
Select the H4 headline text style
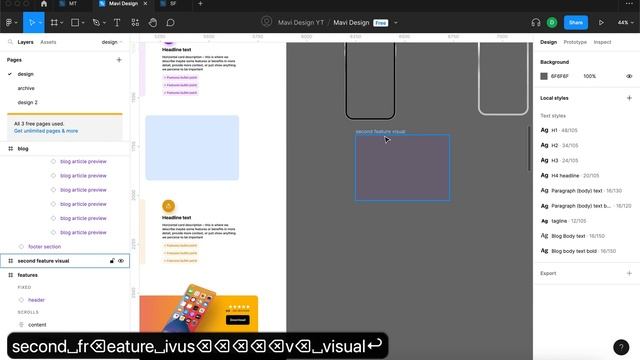(x=569, y=176)
